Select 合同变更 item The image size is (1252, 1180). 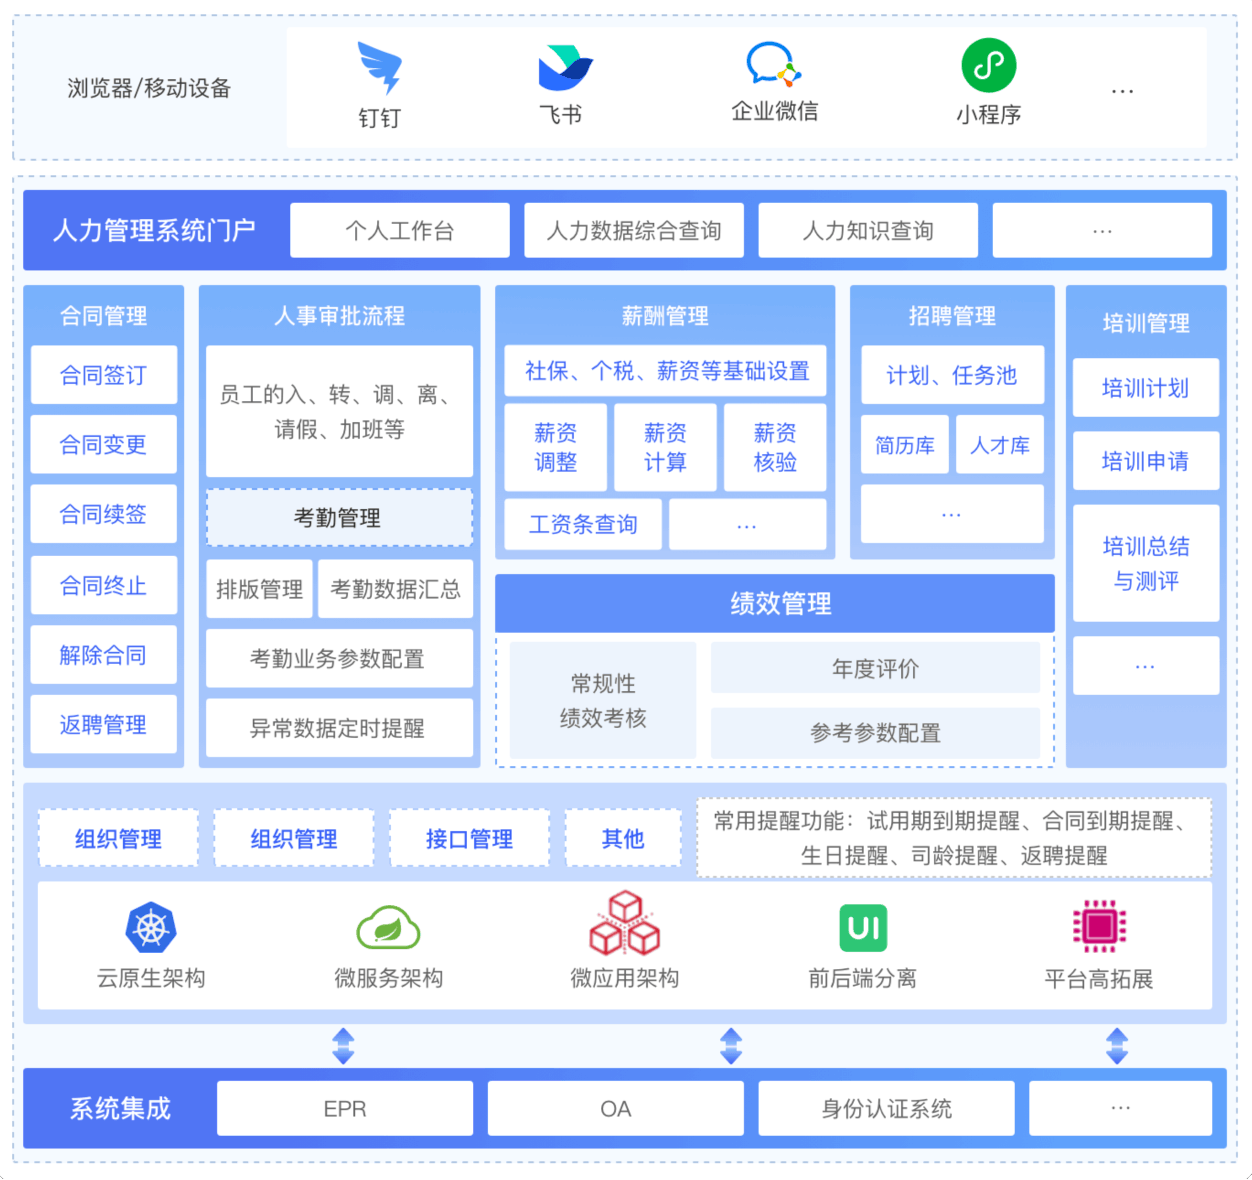104,445
